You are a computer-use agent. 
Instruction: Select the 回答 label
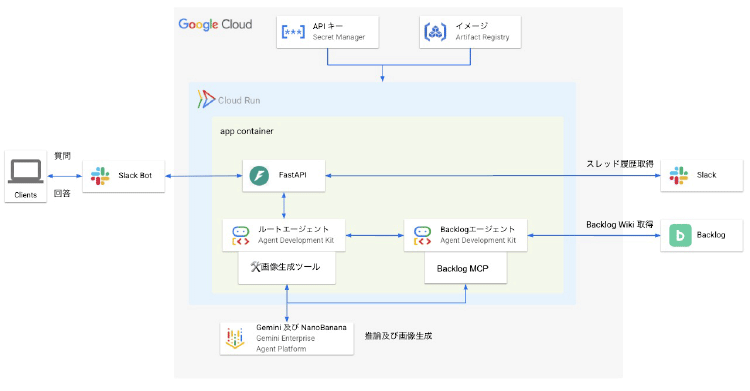click(x=62, y=193)
